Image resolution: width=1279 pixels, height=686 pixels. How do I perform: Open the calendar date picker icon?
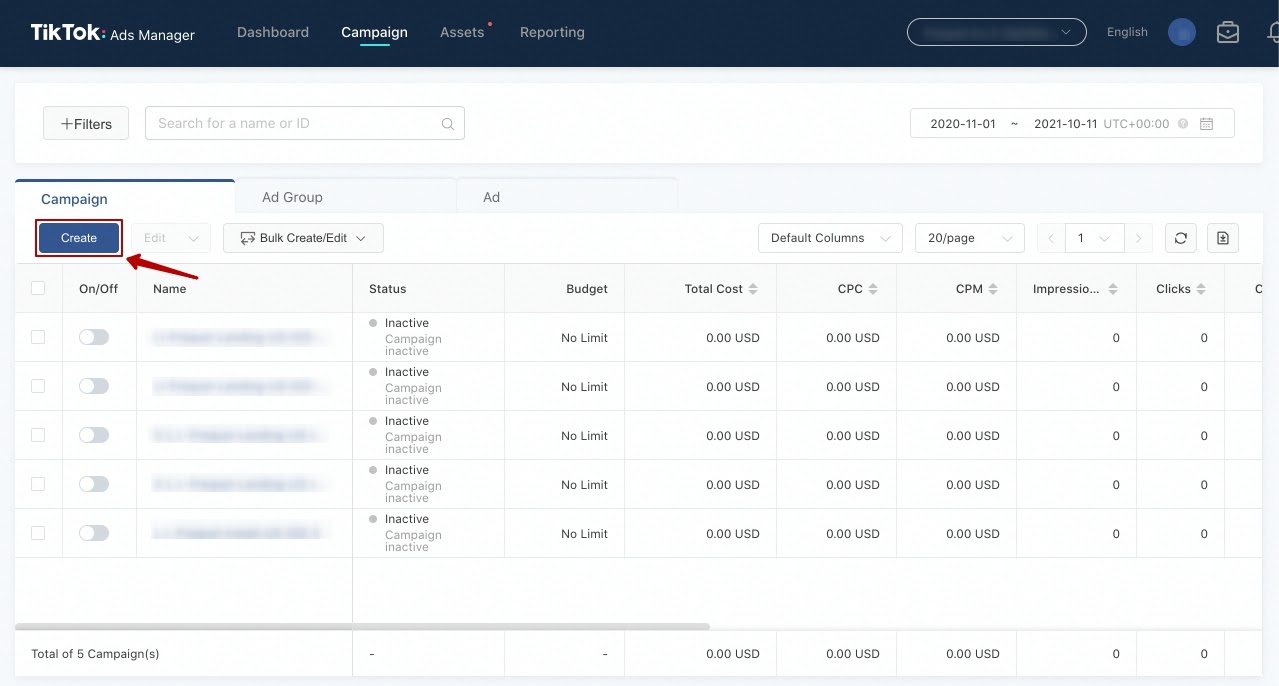pos(1206,124)
